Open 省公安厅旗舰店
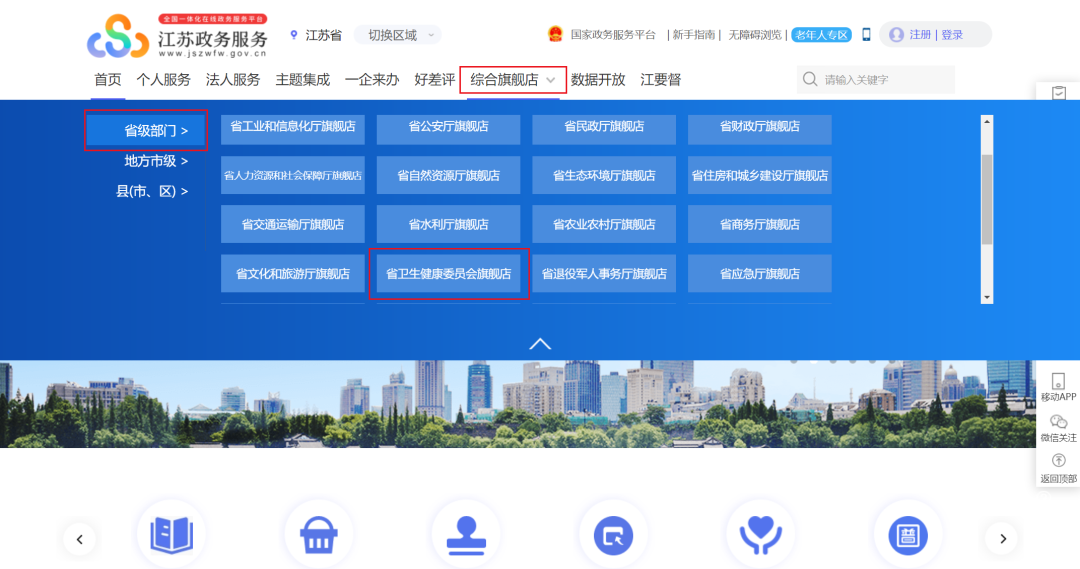Viewport: 1080px width, 569px height. click(448, 130)
